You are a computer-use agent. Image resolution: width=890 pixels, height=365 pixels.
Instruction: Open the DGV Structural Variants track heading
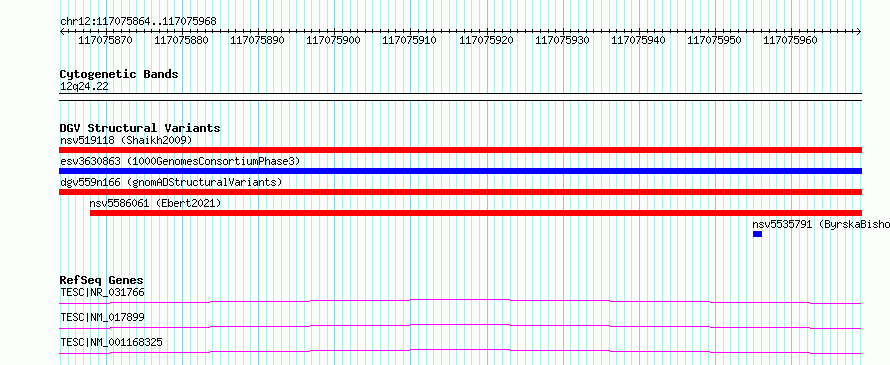(x=140, y=128)
